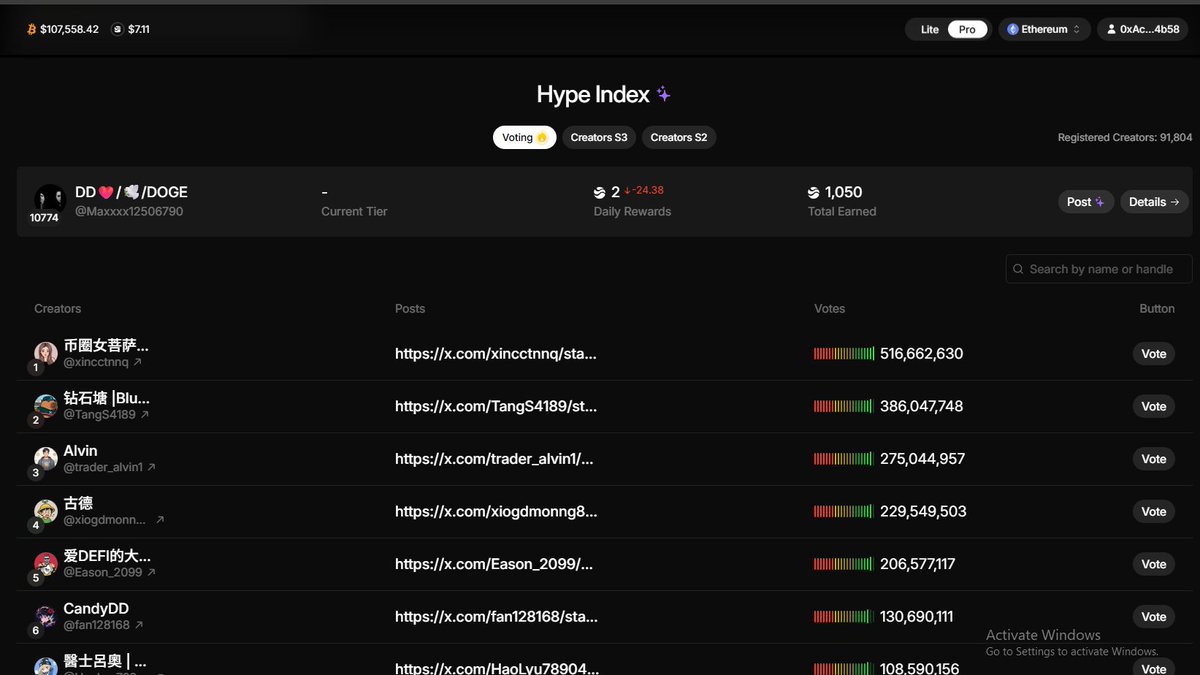This screenshot has height=675, width=1200.
Task: Switch to Lite mode
Action: tap(928, 29)
